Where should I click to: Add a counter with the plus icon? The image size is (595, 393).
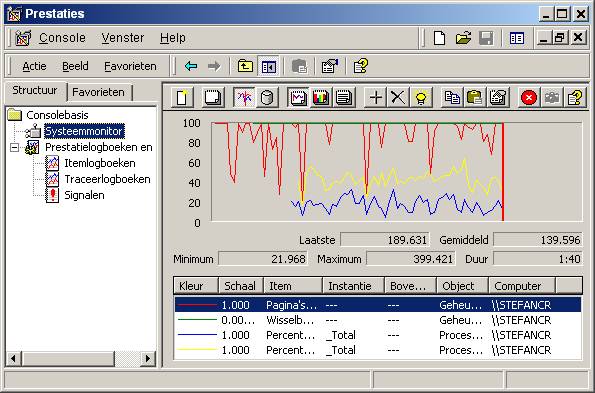[376, 98]
